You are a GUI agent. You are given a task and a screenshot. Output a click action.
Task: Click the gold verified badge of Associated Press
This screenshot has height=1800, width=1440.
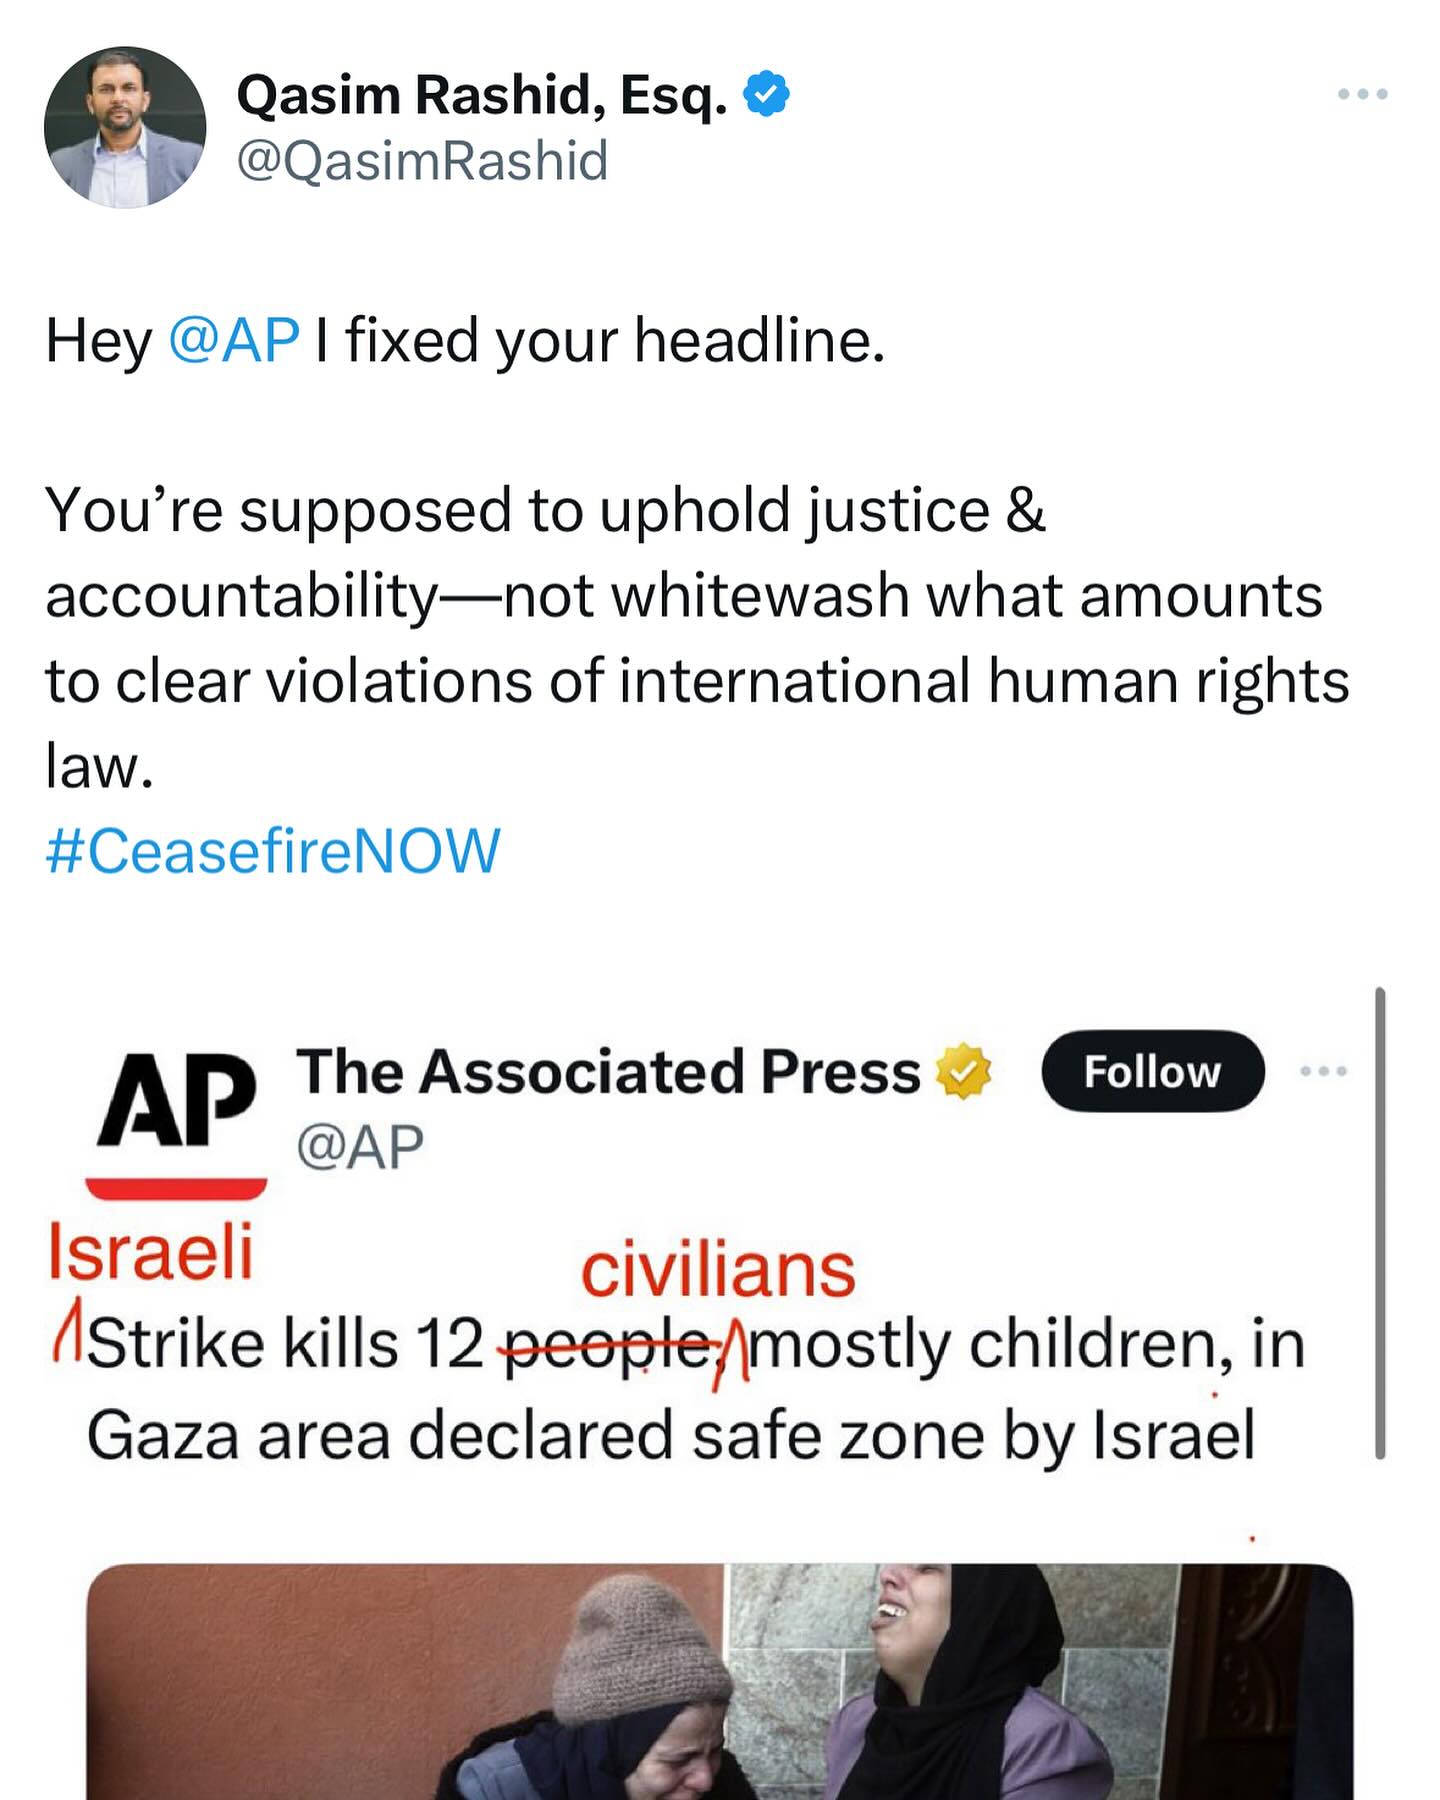coord(962,1071)
